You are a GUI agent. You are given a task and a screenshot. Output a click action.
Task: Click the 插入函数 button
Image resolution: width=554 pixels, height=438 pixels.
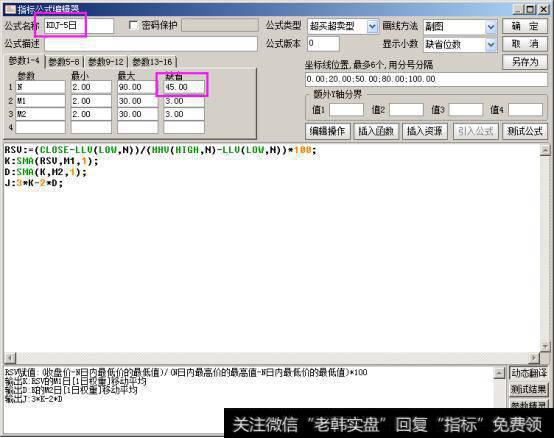point(376,131)
